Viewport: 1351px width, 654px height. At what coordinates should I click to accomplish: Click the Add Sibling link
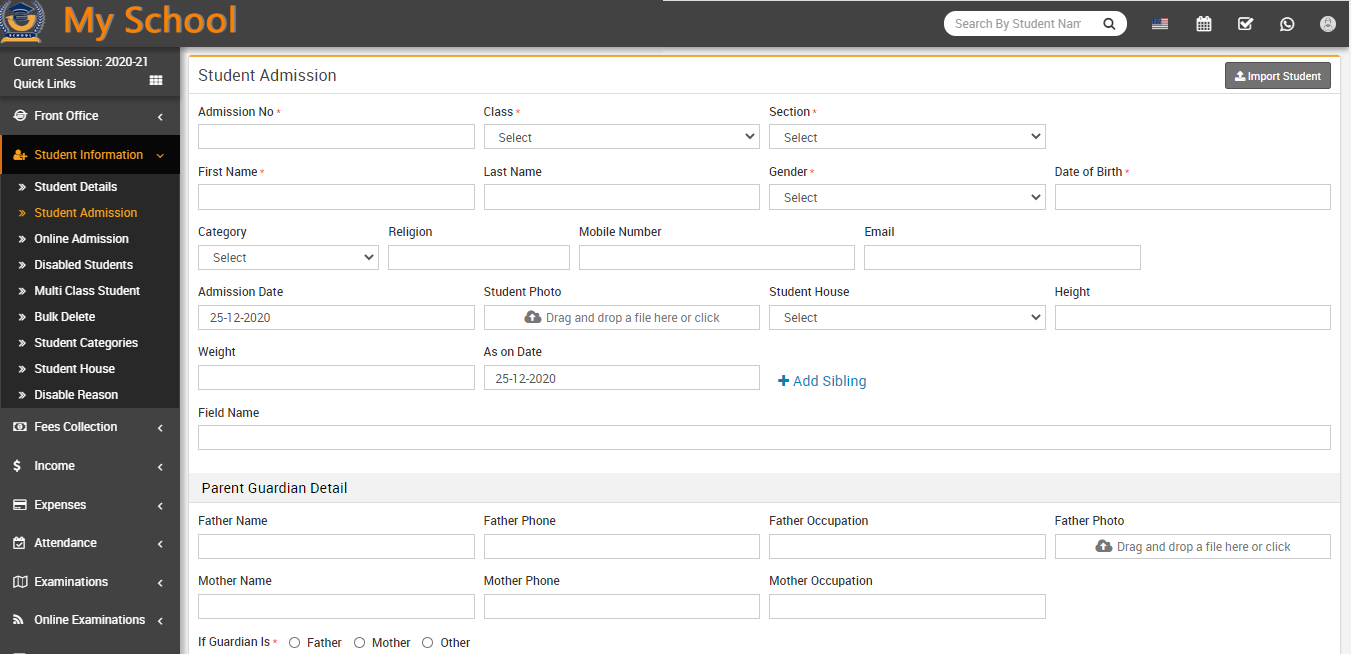coord(822,381)
